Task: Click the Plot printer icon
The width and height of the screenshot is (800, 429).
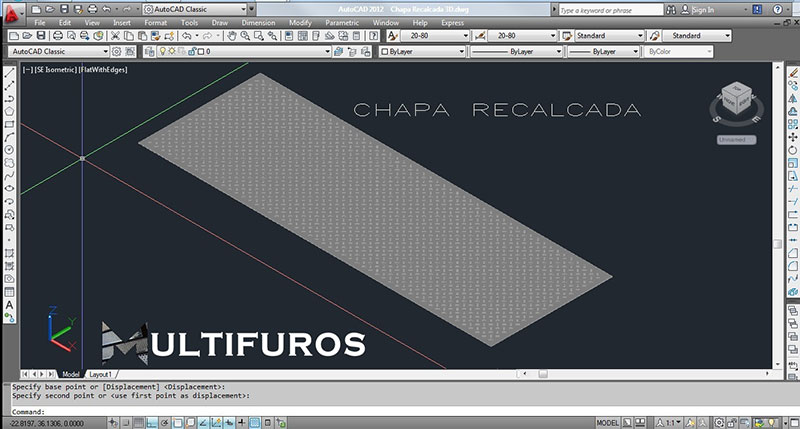Action: click(56, 35)
